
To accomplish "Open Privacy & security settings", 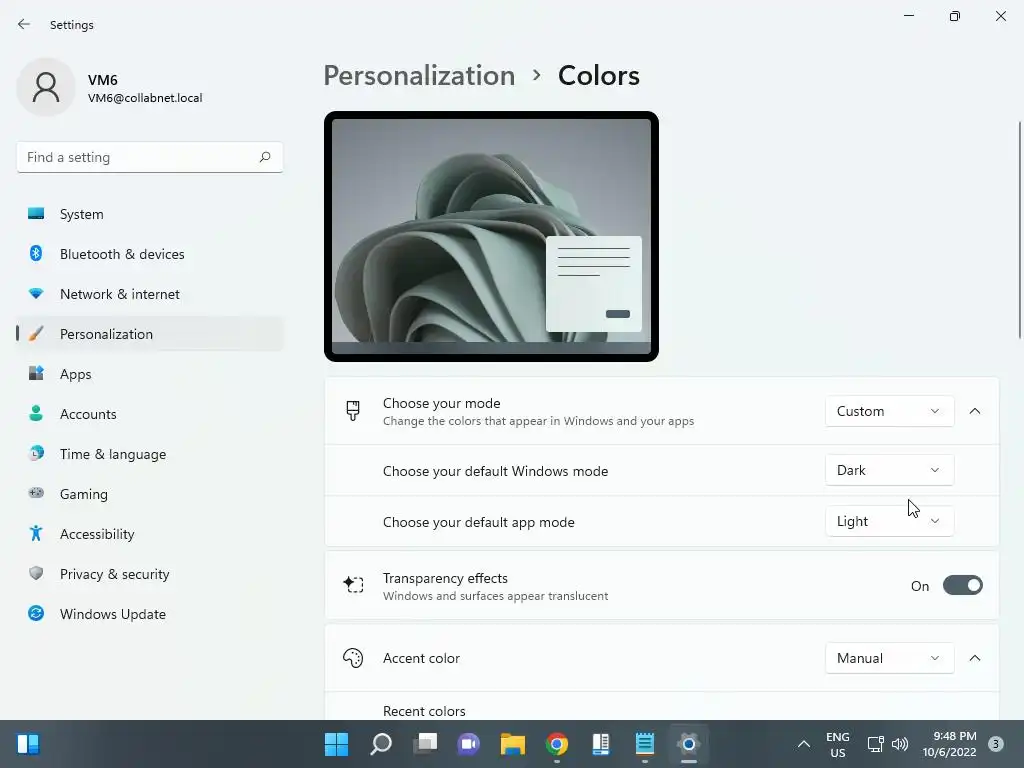I will click(150, 574).
